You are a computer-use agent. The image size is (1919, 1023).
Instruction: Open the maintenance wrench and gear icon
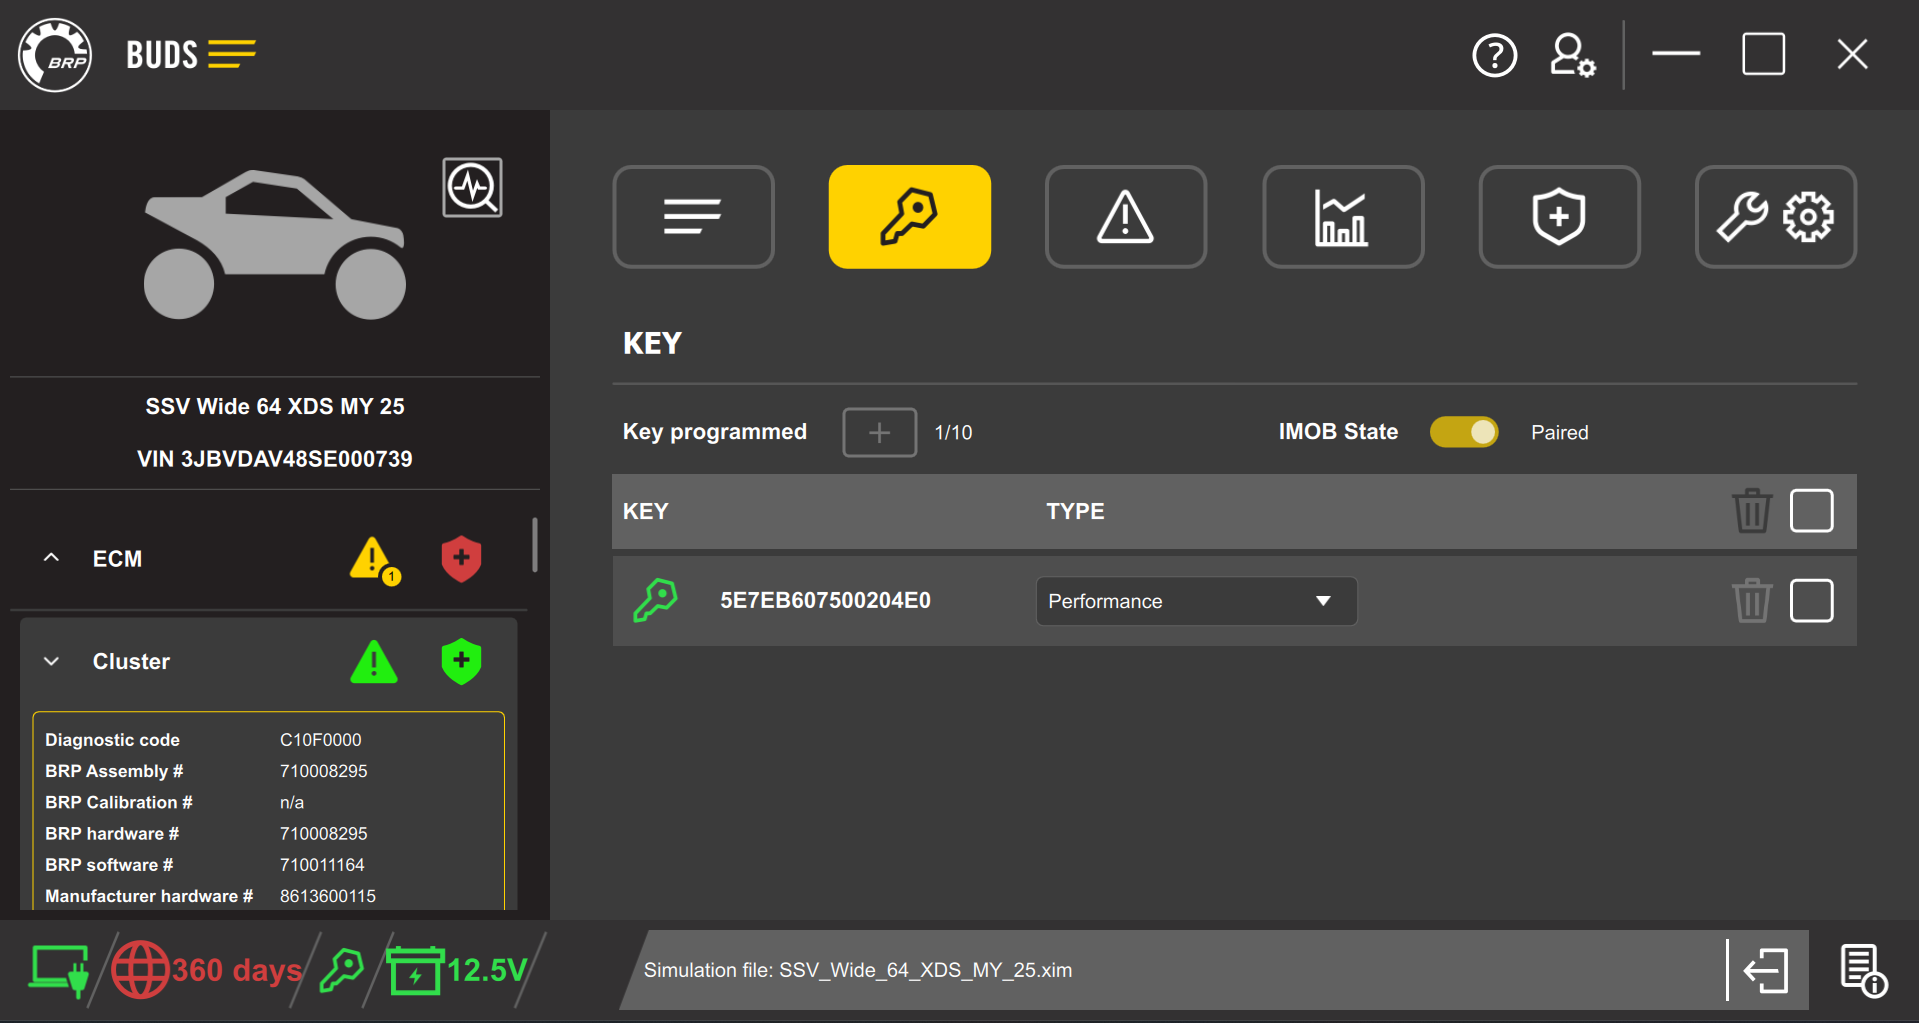click(x=1775, y=216)
